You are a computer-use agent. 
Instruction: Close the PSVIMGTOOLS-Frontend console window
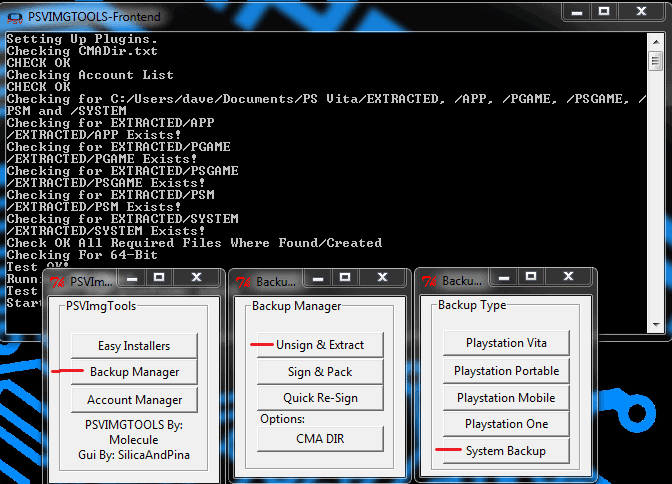(x=641, y=12)
